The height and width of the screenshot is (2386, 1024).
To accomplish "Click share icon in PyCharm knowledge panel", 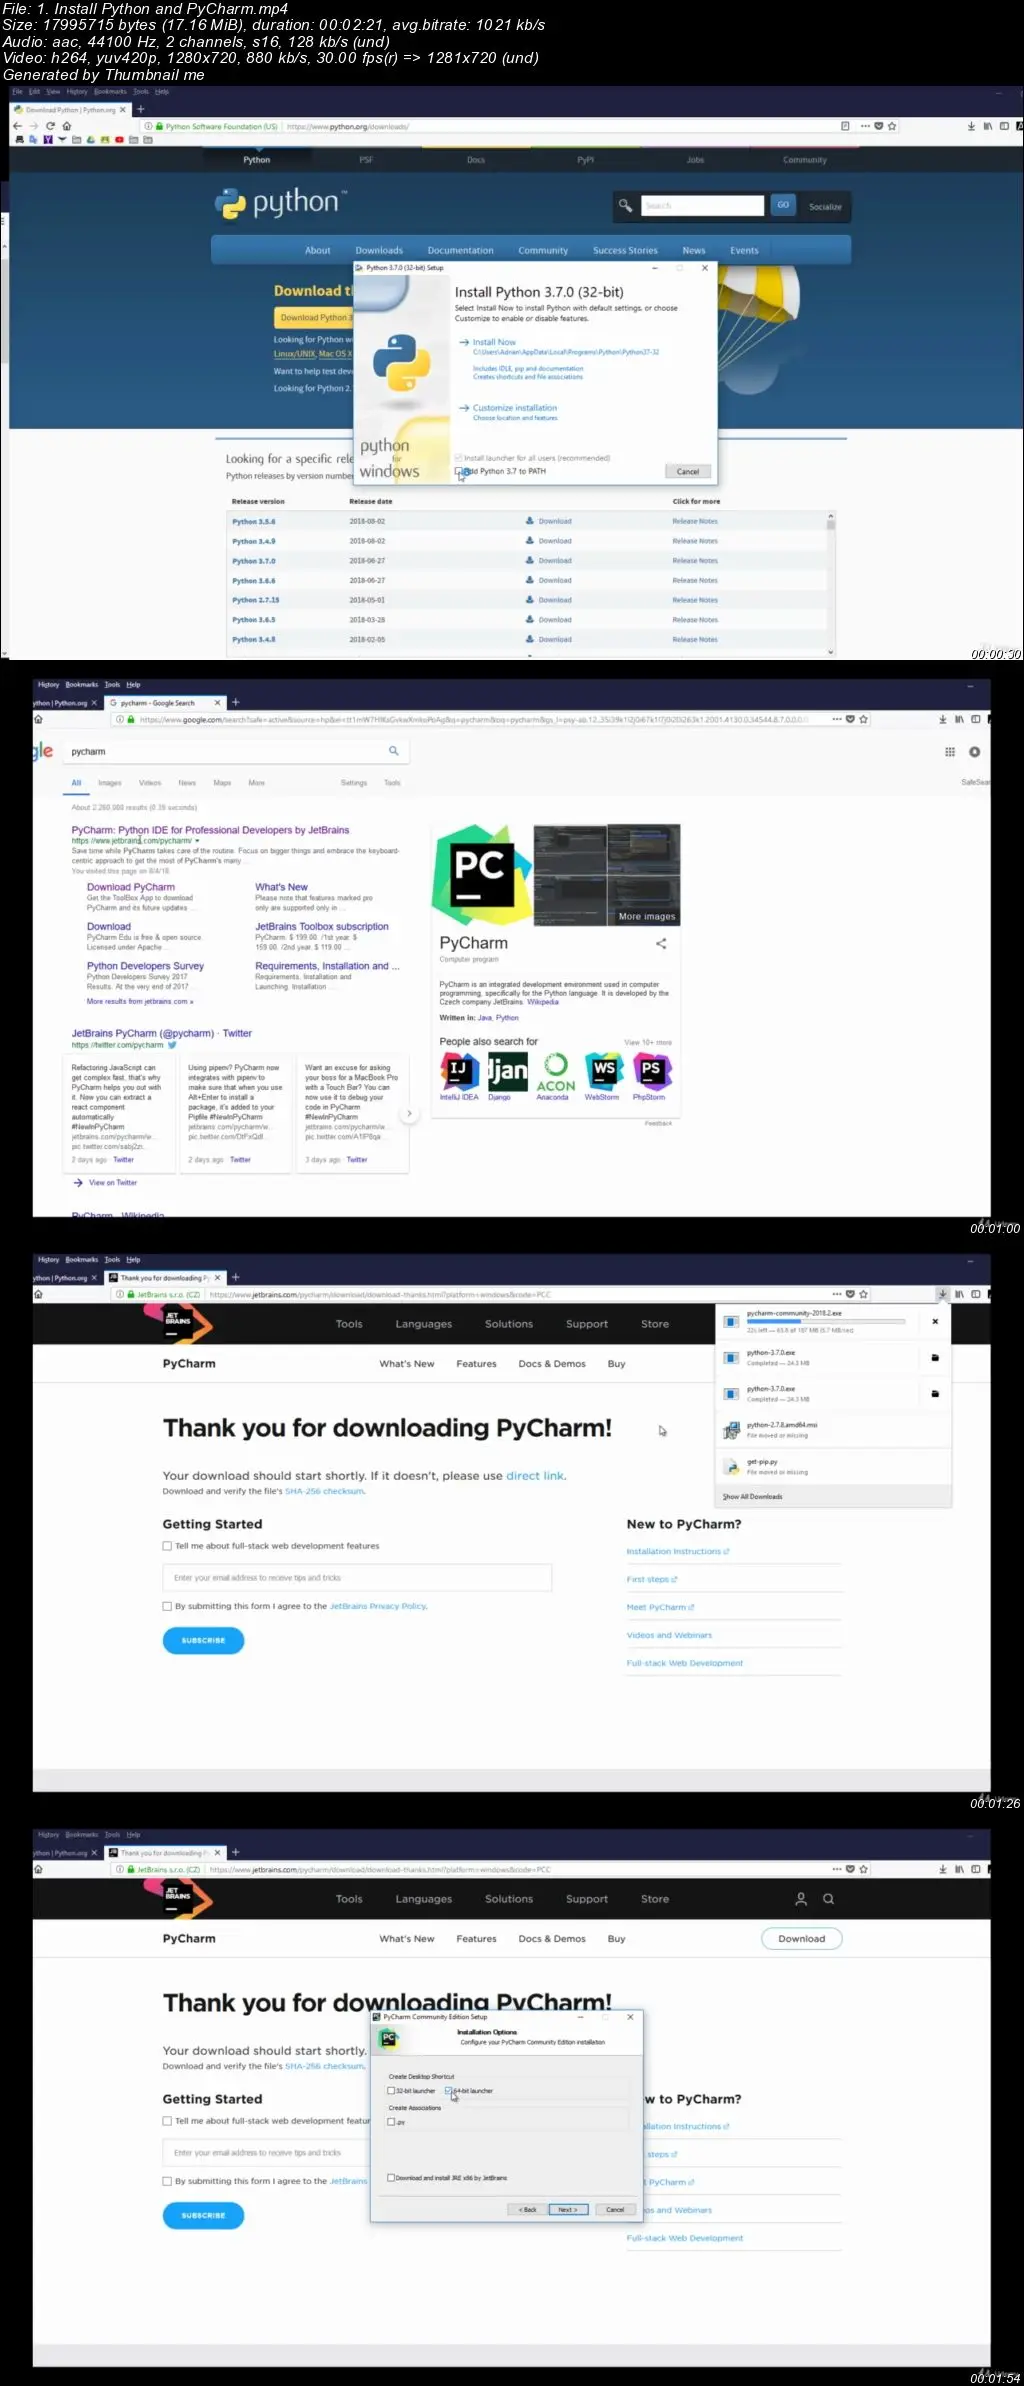I will pos(661,943).
